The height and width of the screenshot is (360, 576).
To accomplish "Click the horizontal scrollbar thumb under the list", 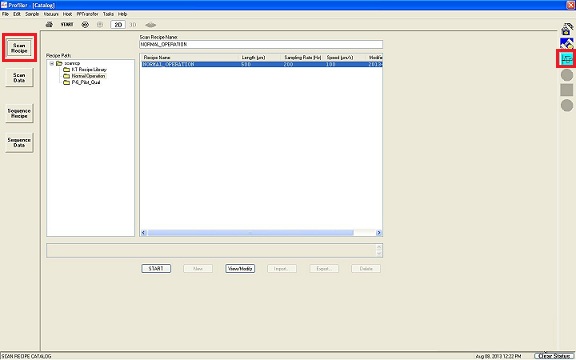I will click(x=251, y=233).
